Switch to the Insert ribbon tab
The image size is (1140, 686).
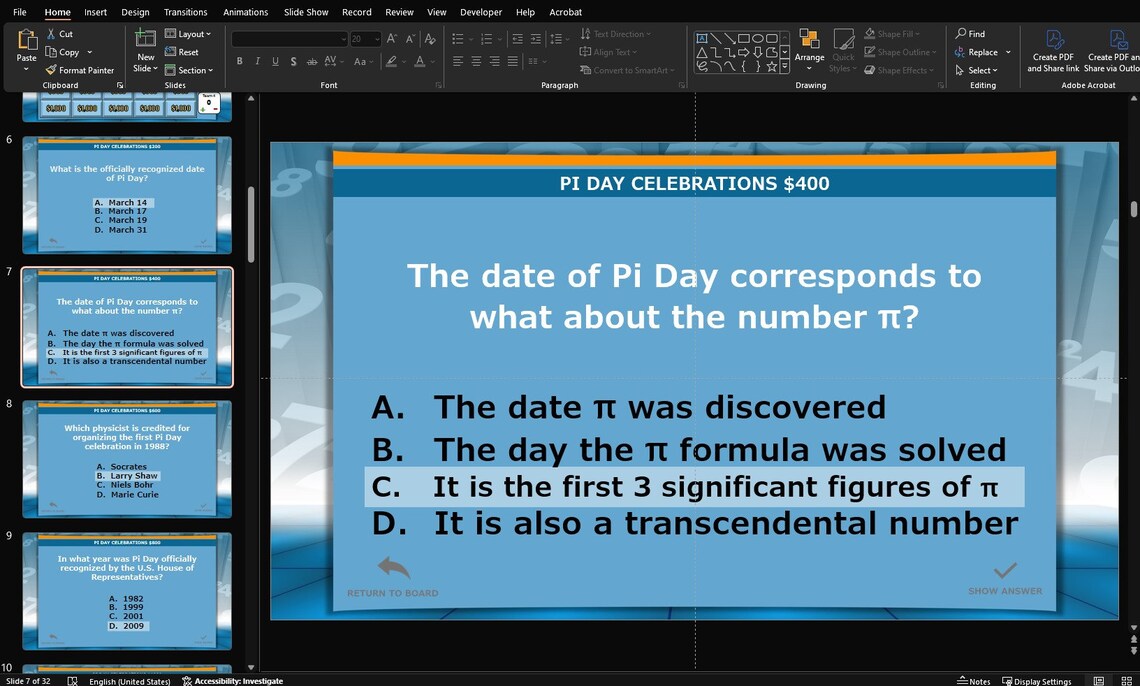point(95,12)
